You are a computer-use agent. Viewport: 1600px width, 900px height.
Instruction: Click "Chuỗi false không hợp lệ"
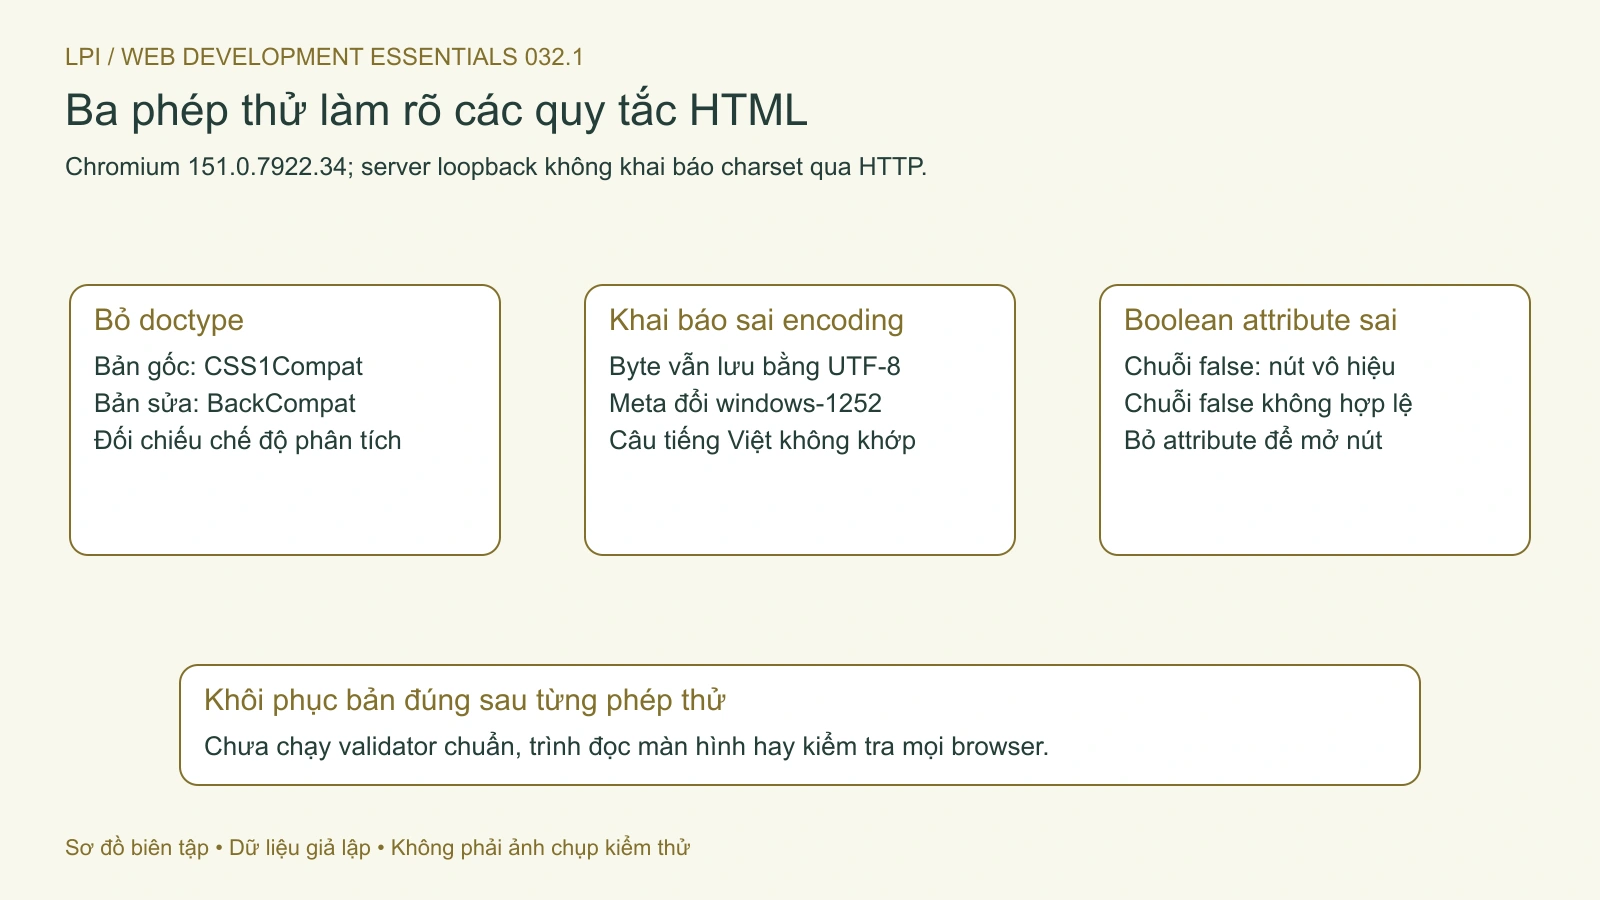point(1268,403)
